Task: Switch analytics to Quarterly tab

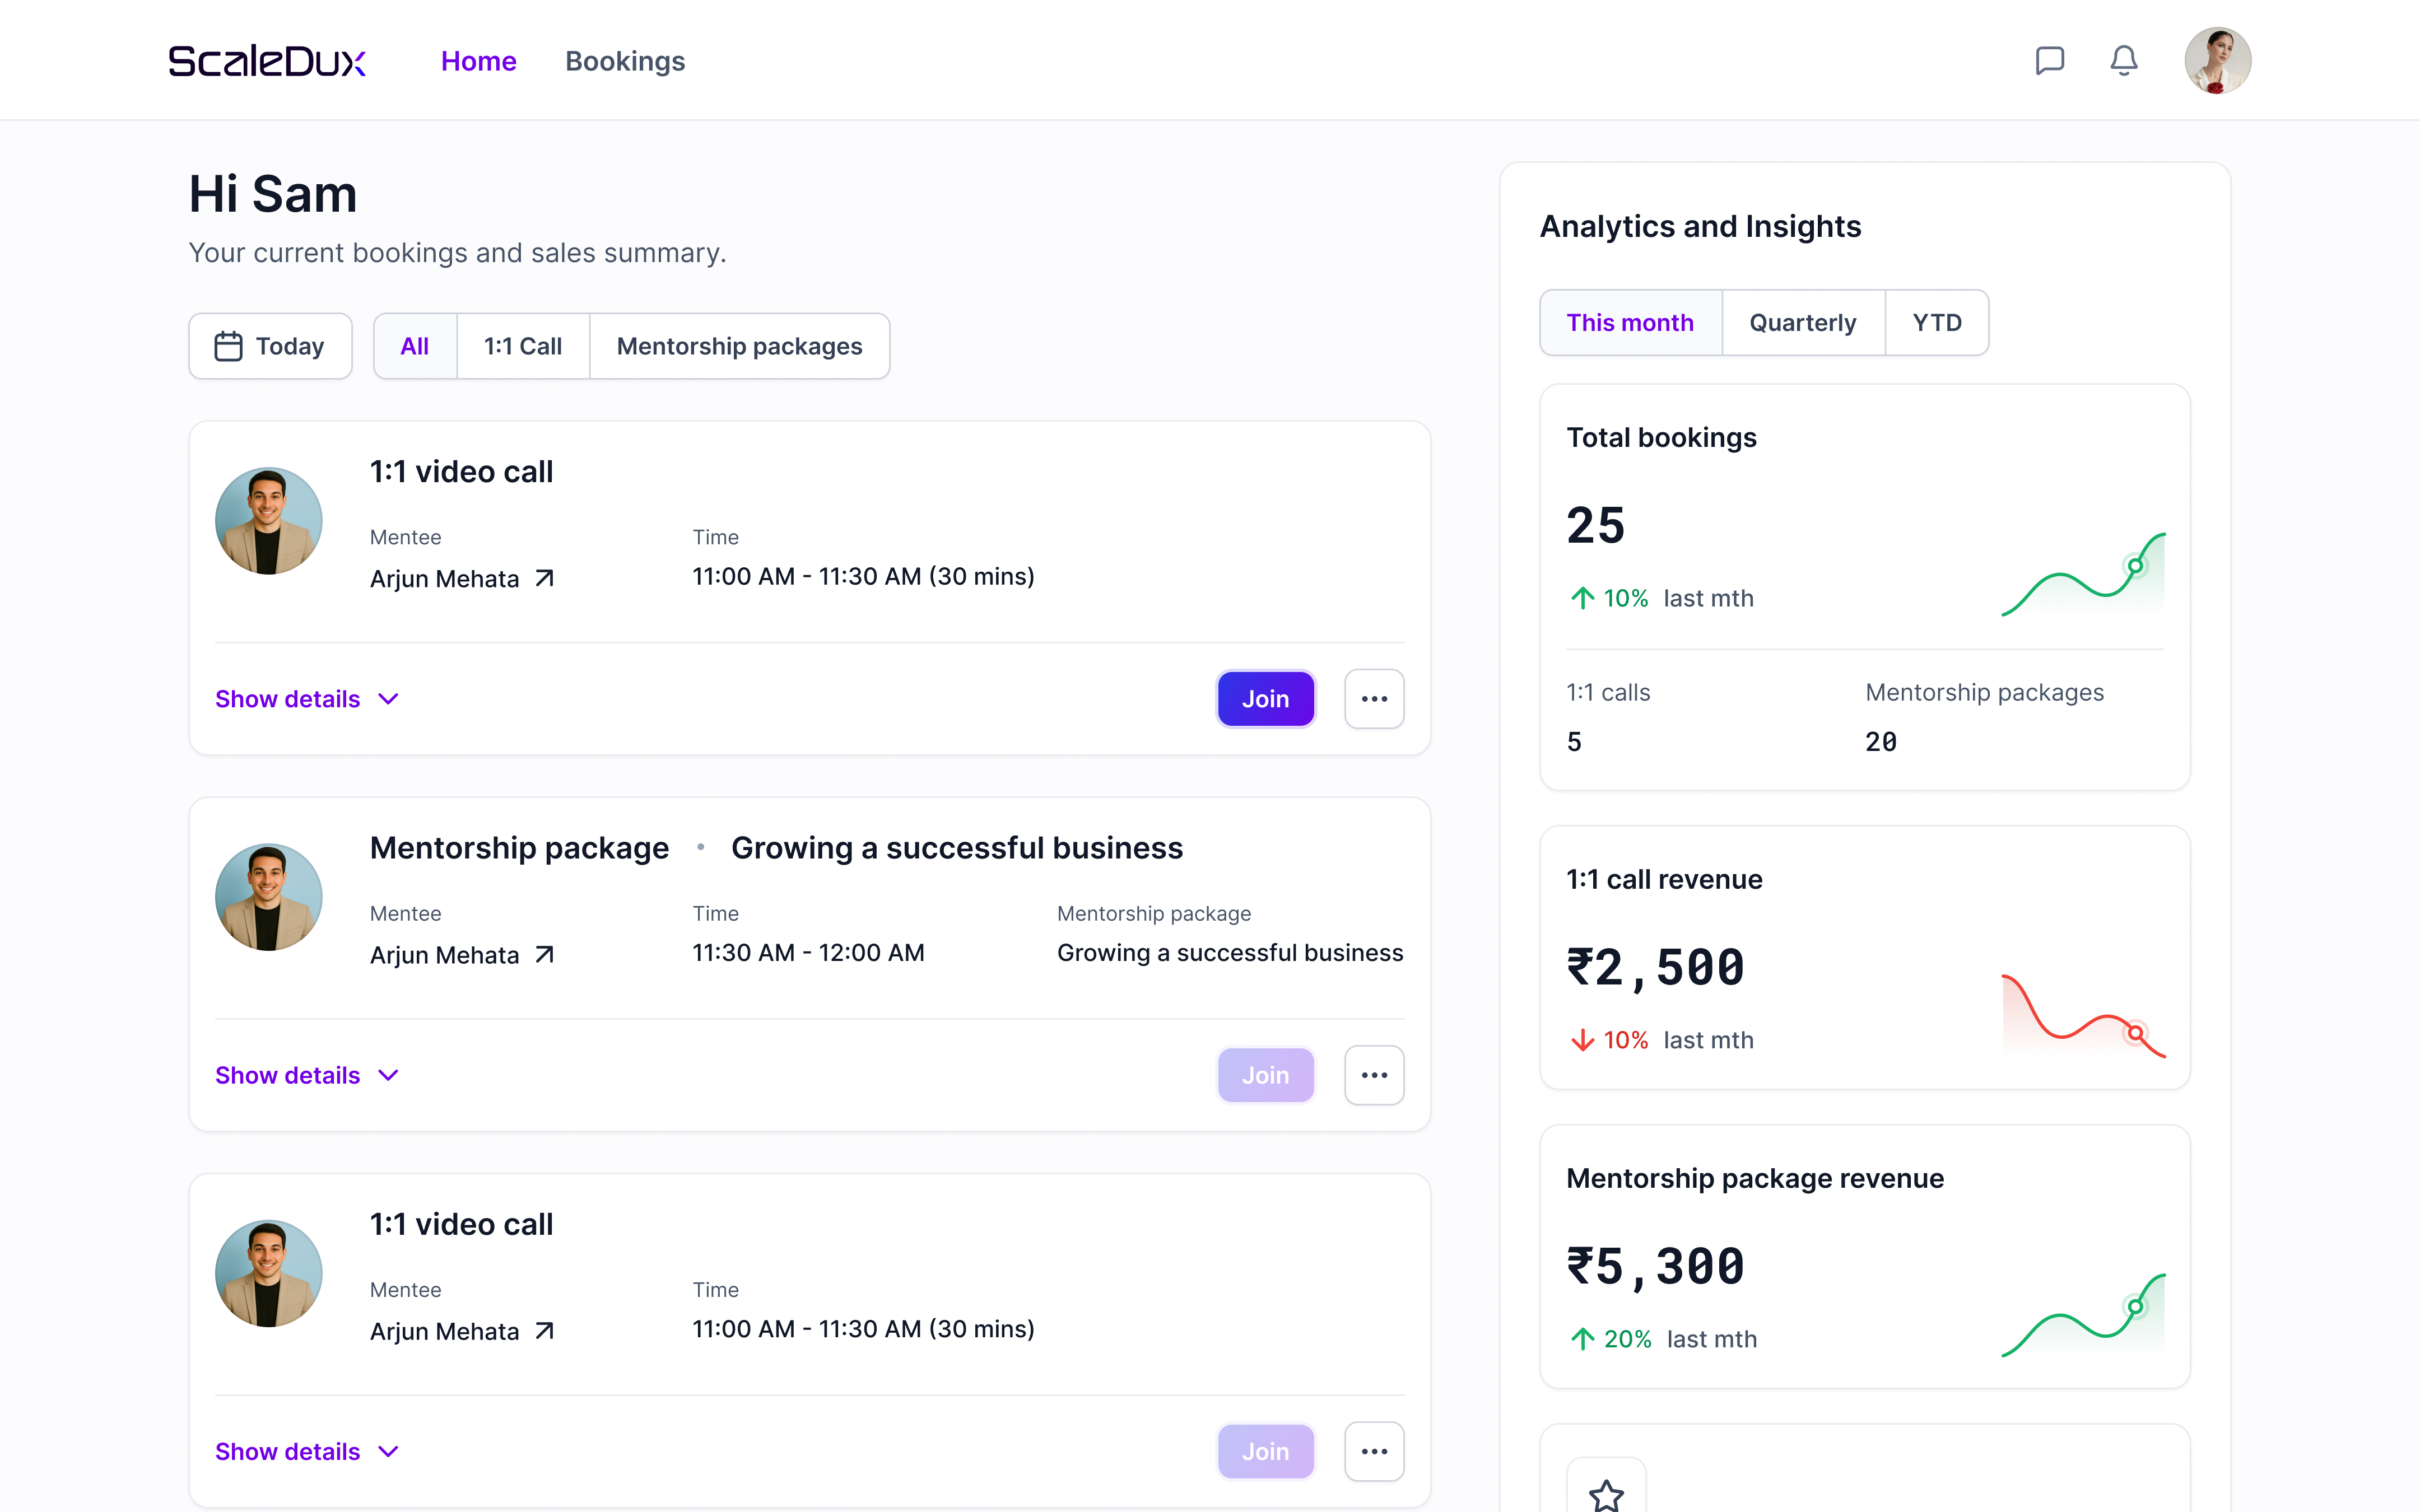Action: click(1802, 323)
